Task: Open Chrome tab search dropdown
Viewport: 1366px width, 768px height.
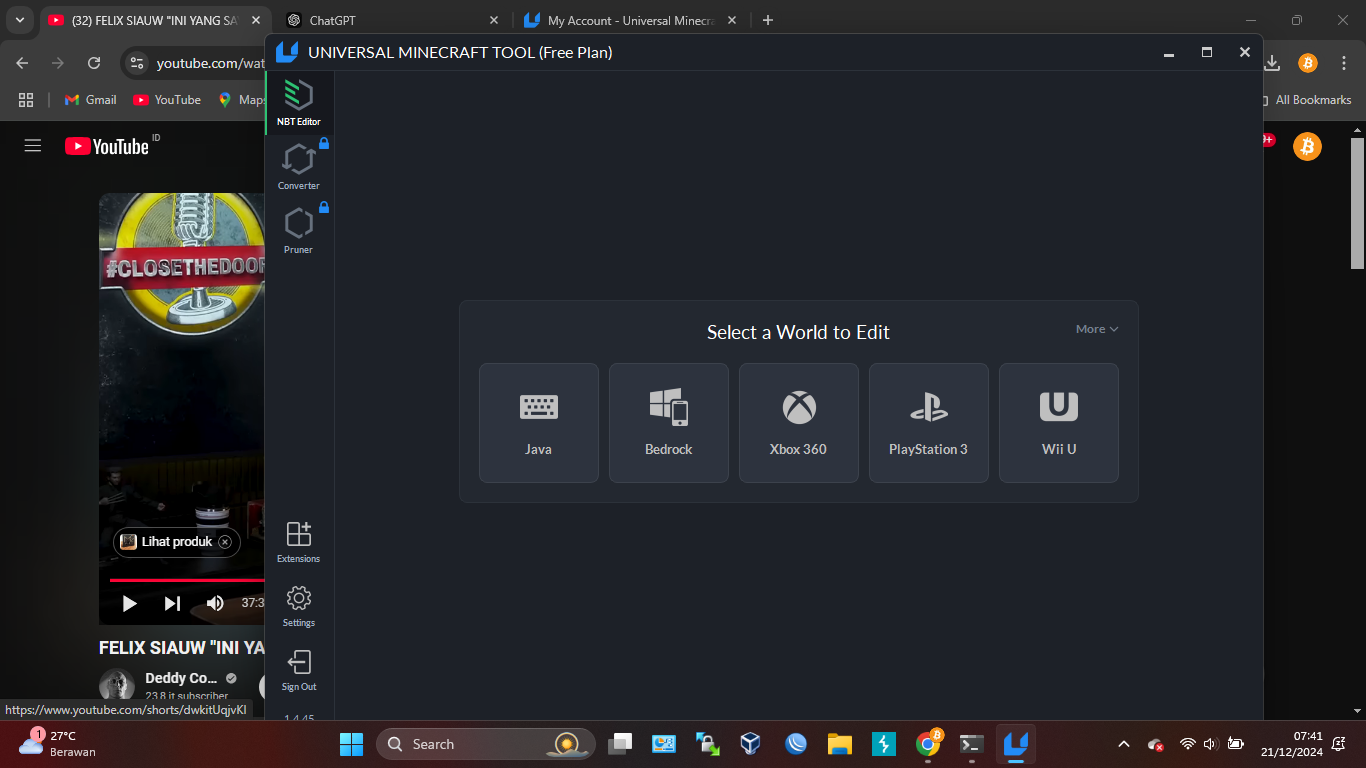Action: (19, 20)
